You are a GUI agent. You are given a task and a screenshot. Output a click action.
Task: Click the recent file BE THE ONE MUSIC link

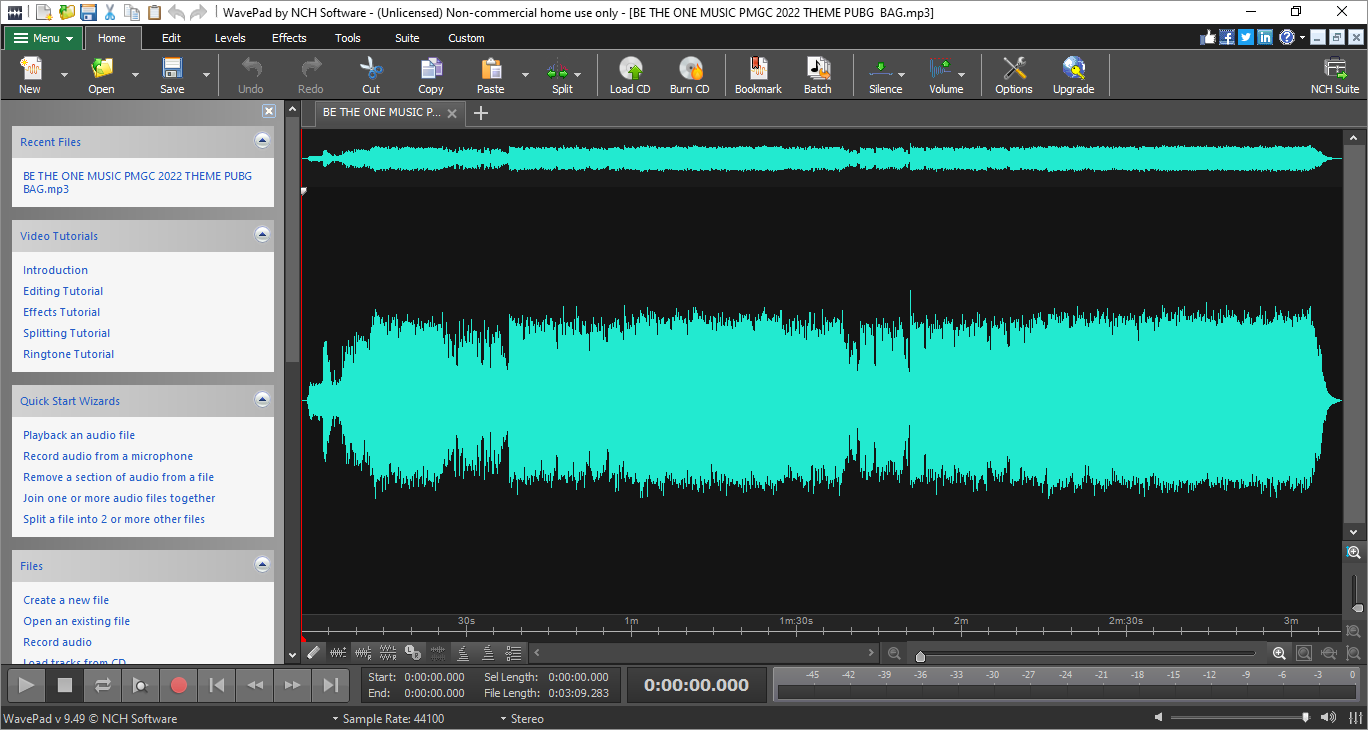pyautogui.click(x=138, y=182)
